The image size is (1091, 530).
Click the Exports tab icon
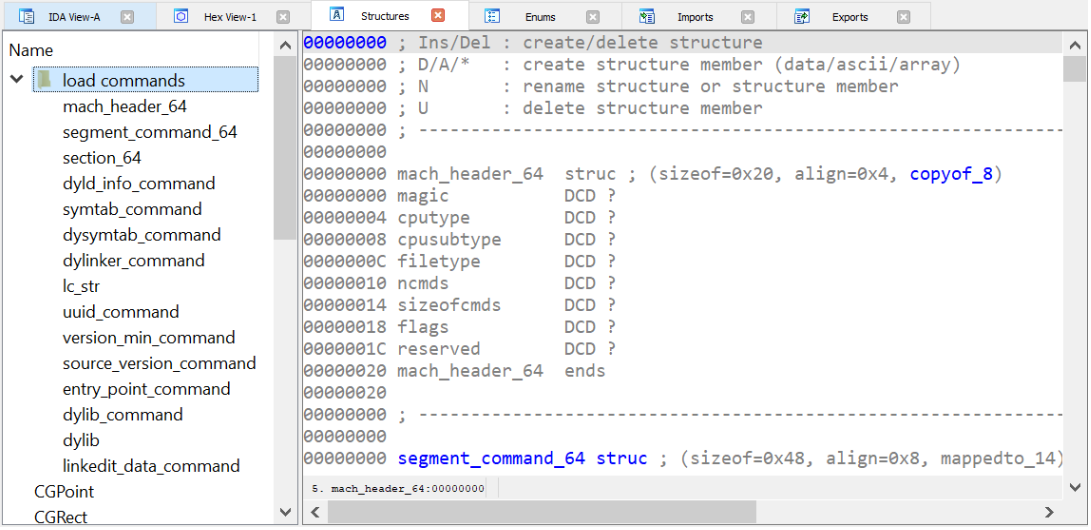pyautogui.click(x=801, y=16)
